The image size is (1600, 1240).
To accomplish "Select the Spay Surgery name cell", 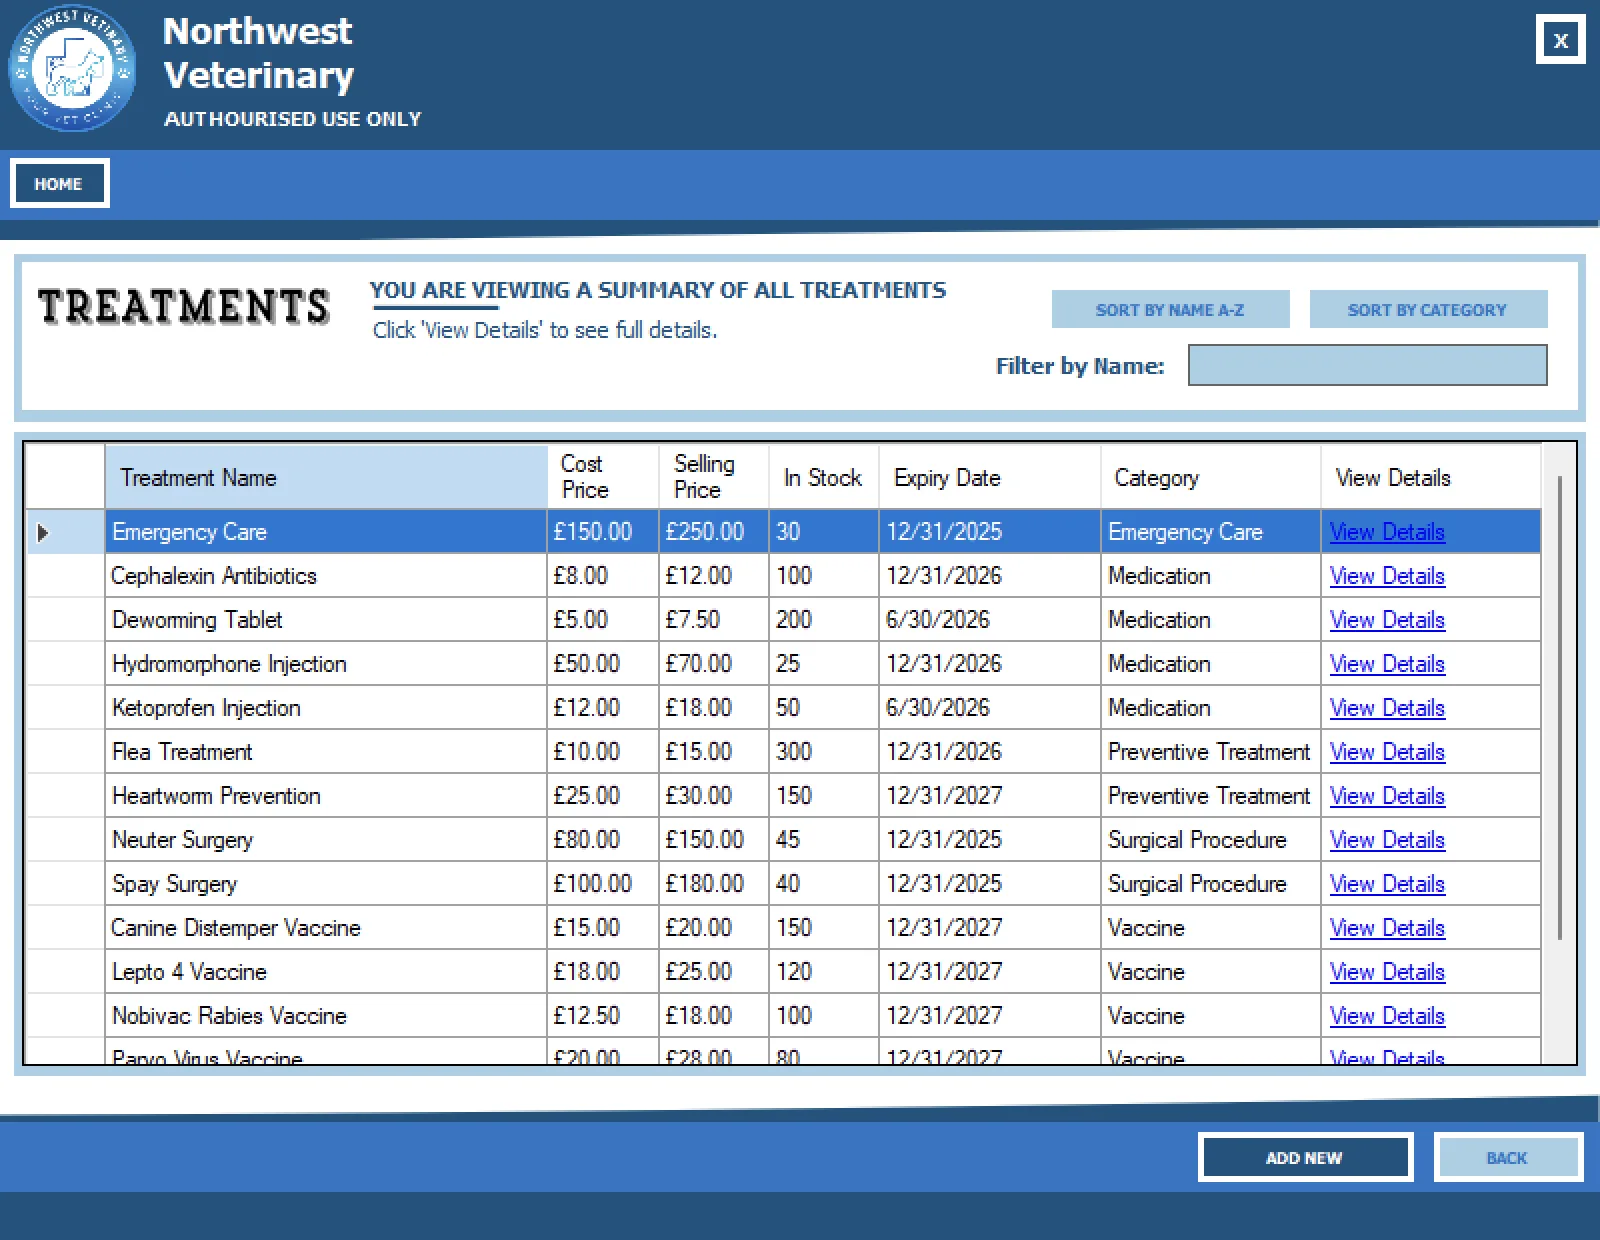I will [326, 884].
